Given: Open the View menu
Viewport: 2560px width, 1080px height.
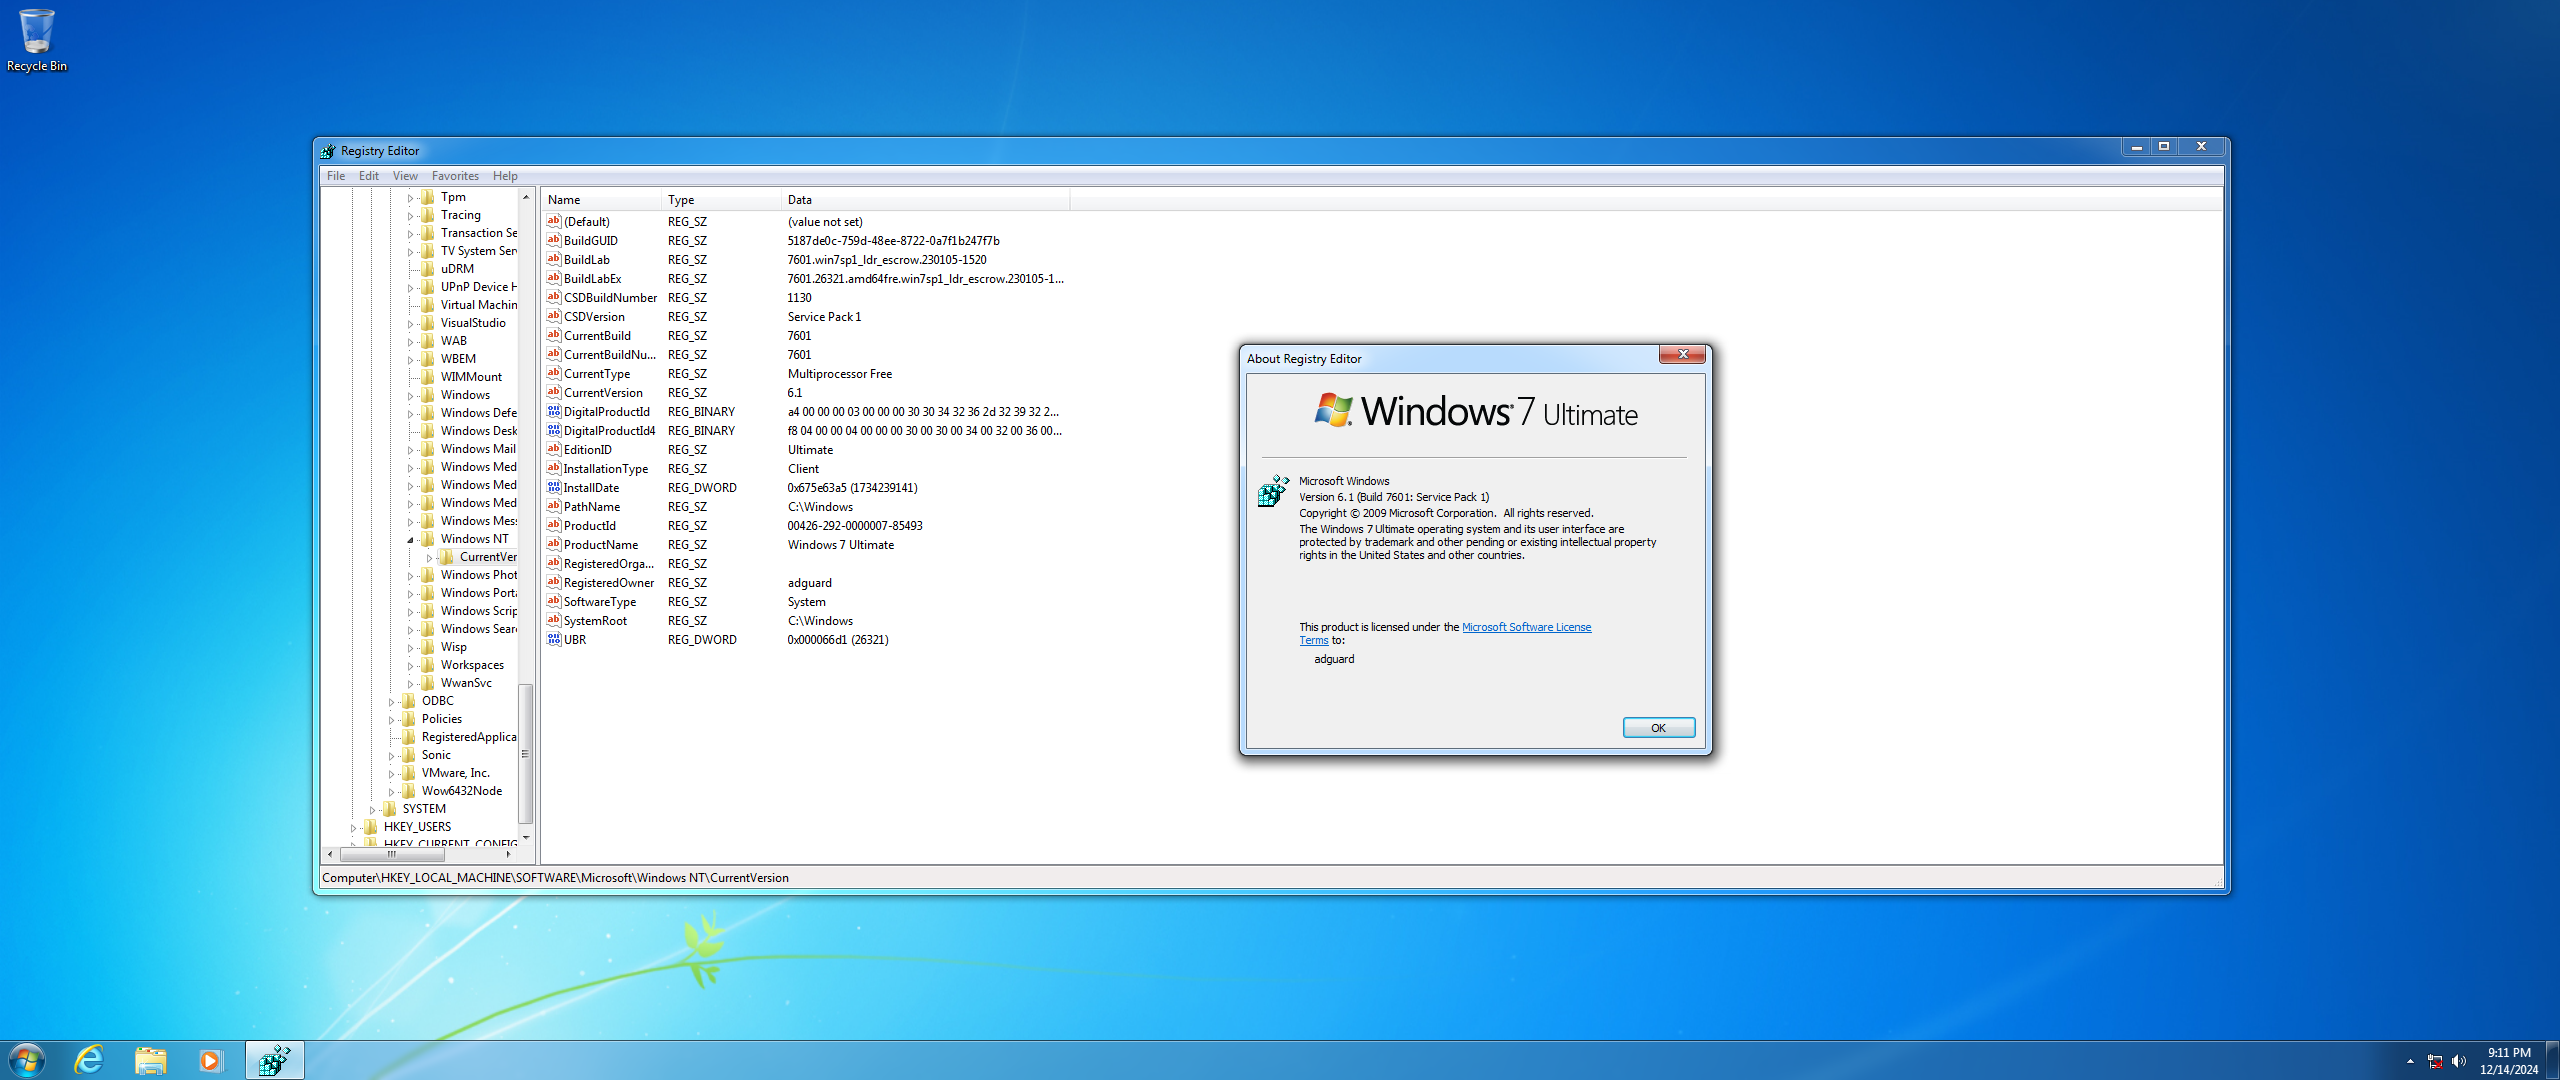Looking at the screenshot, I should (x=405, y=176).
